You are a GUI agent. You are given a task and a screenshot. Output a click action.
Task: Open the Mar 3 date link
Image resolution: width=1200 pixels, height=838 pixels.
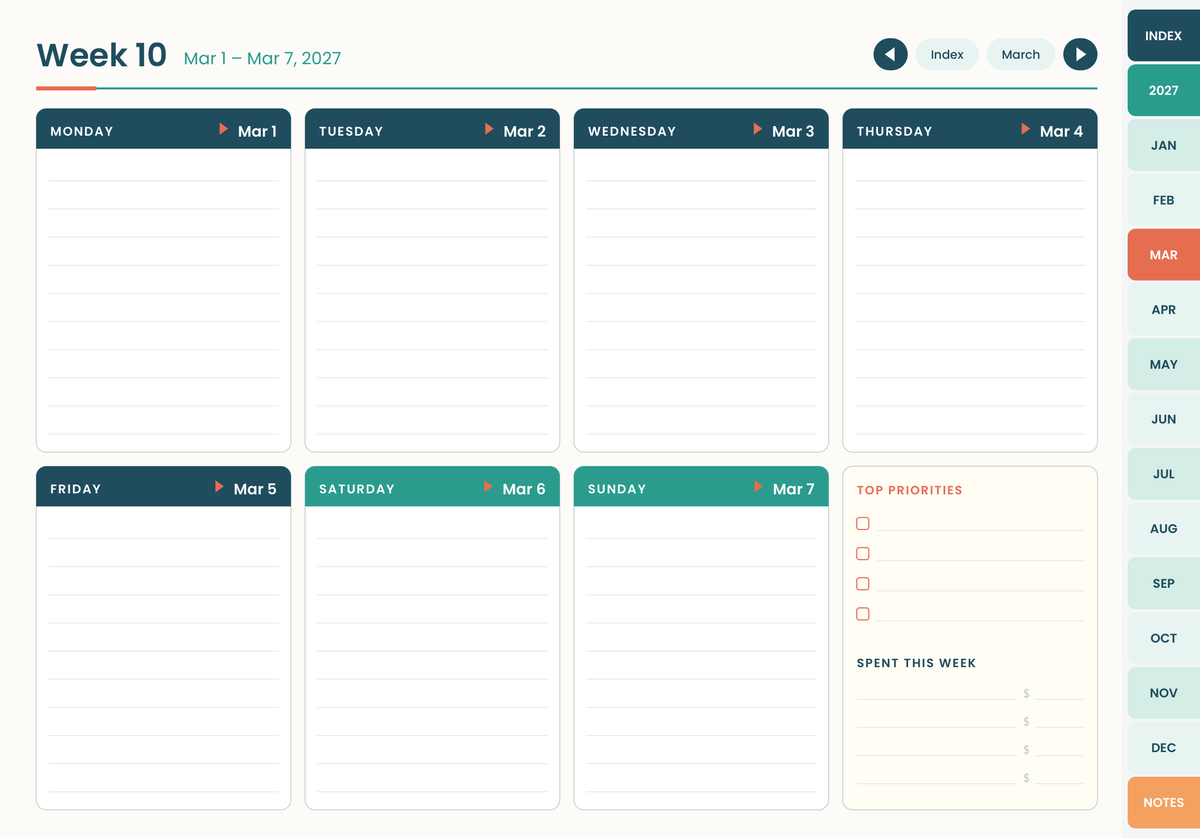point(793,131)
